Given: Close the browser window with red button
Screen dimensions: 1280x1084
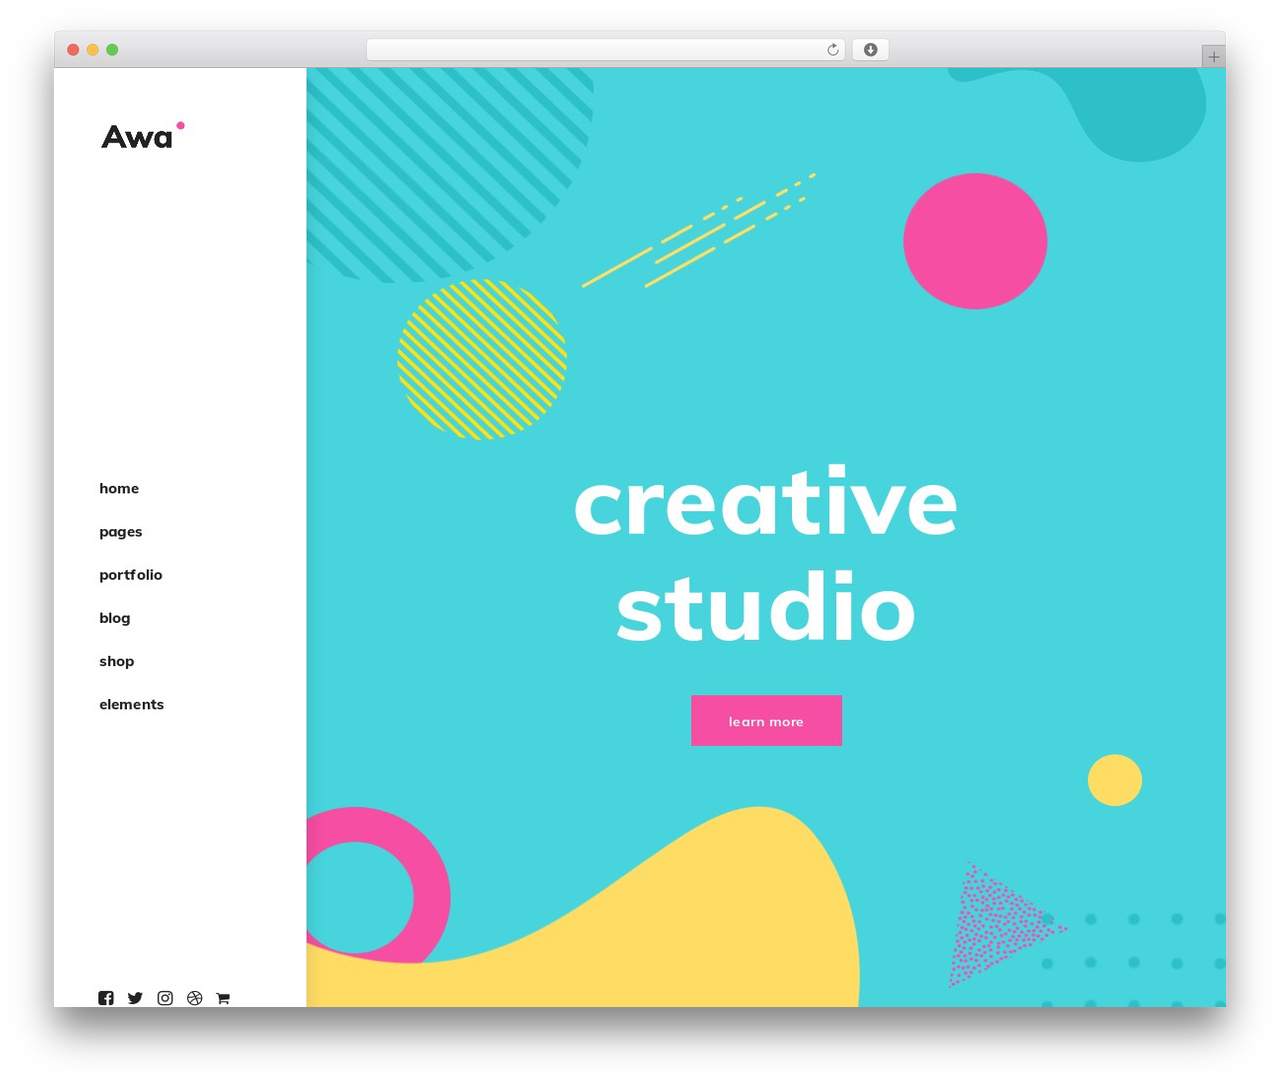Looking at the screenshot, I should [x=73, y=50].
